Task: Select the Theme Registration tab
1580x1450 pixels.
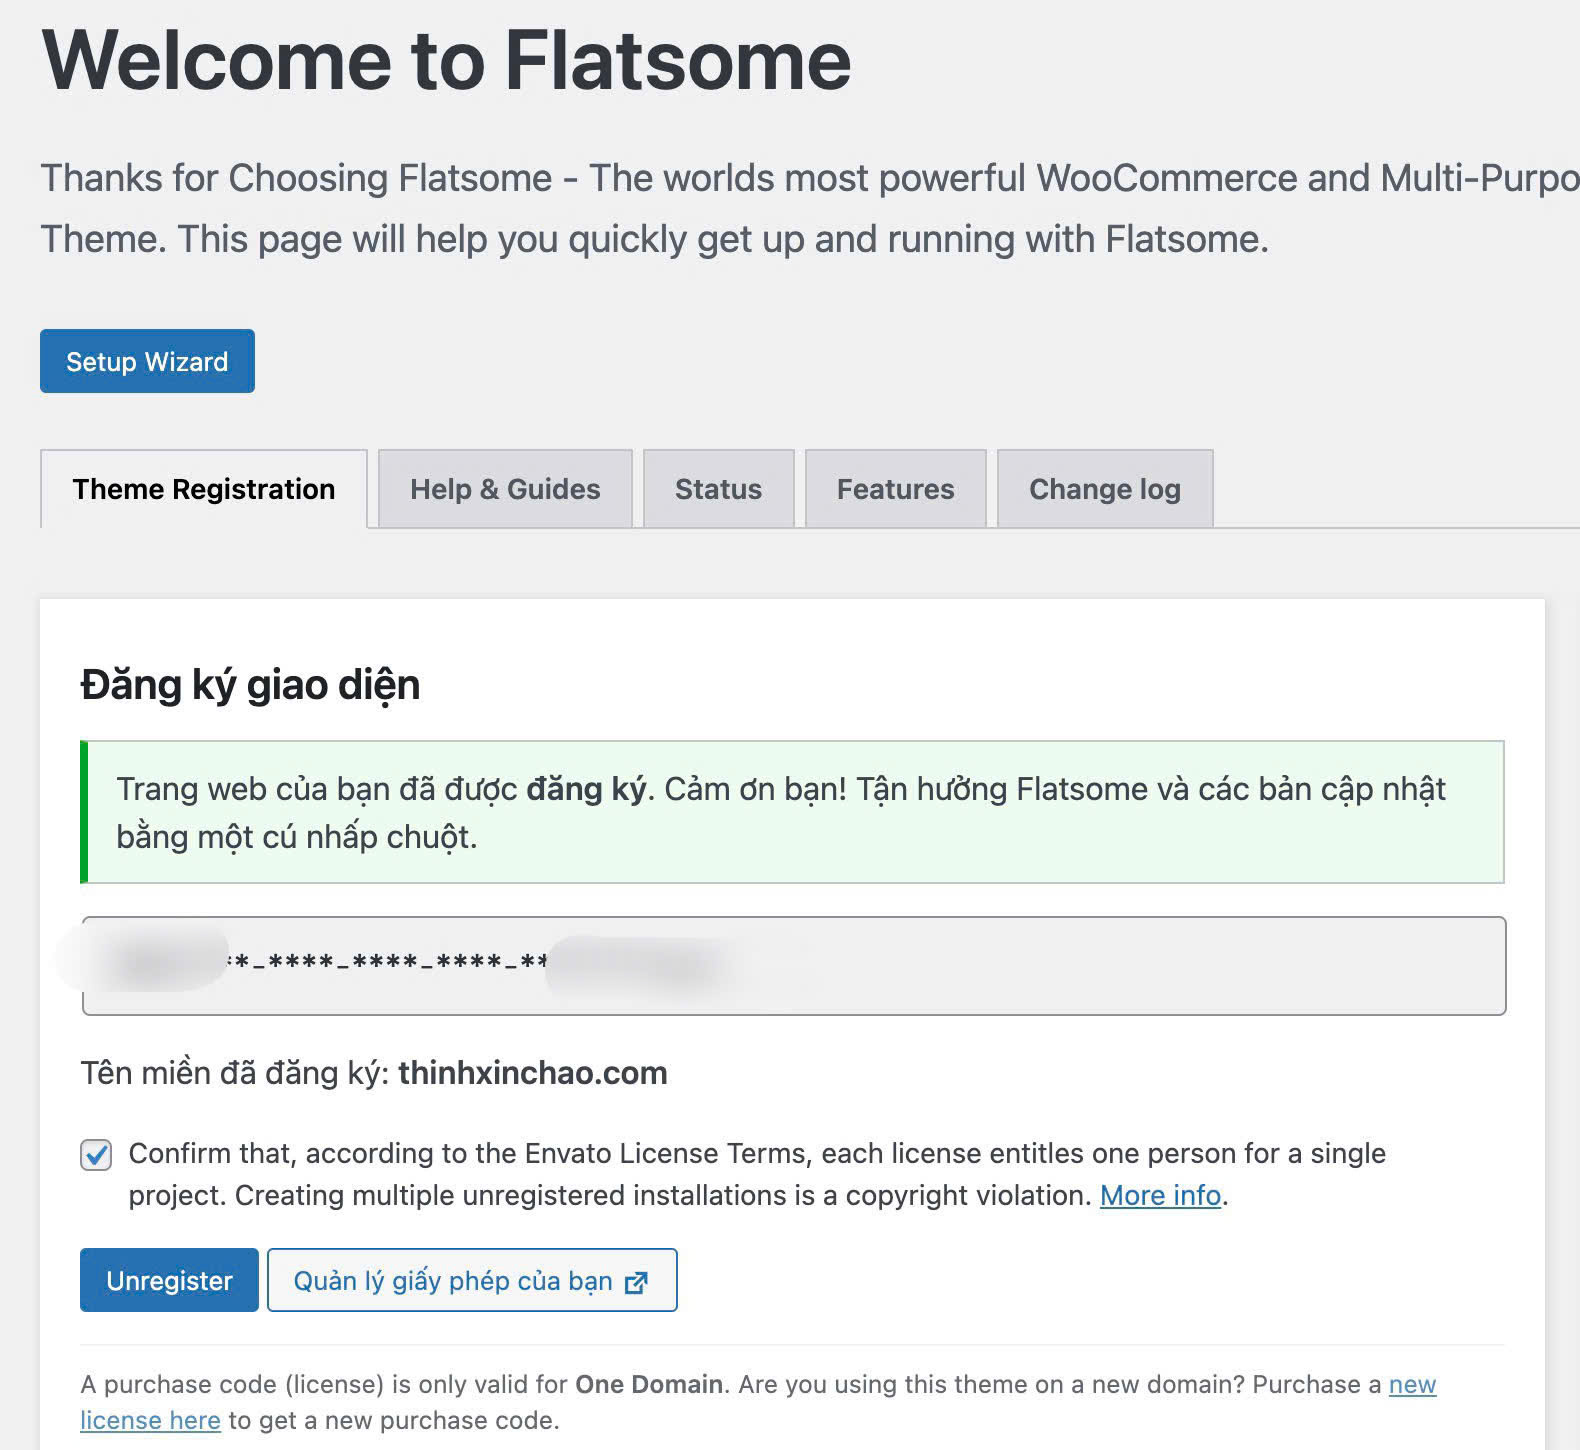Action: click(x=204, y=489)
